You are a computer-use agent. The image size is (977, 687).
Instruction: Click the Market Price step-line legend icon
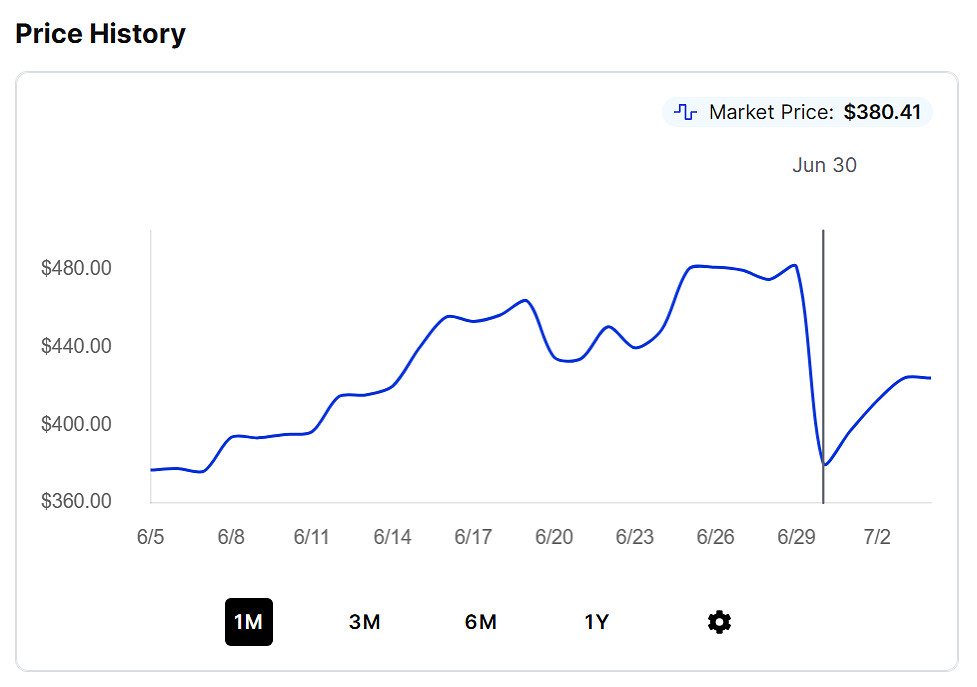pyautogui.click(x=685, y=112)
